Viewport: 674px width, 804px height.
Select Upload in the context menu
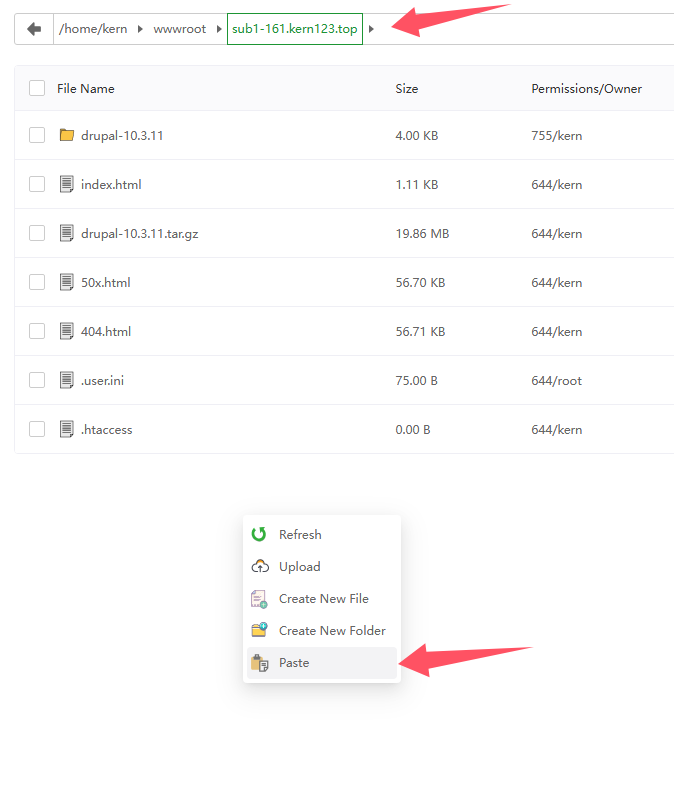pyautogui.click(x=299, y=567)
